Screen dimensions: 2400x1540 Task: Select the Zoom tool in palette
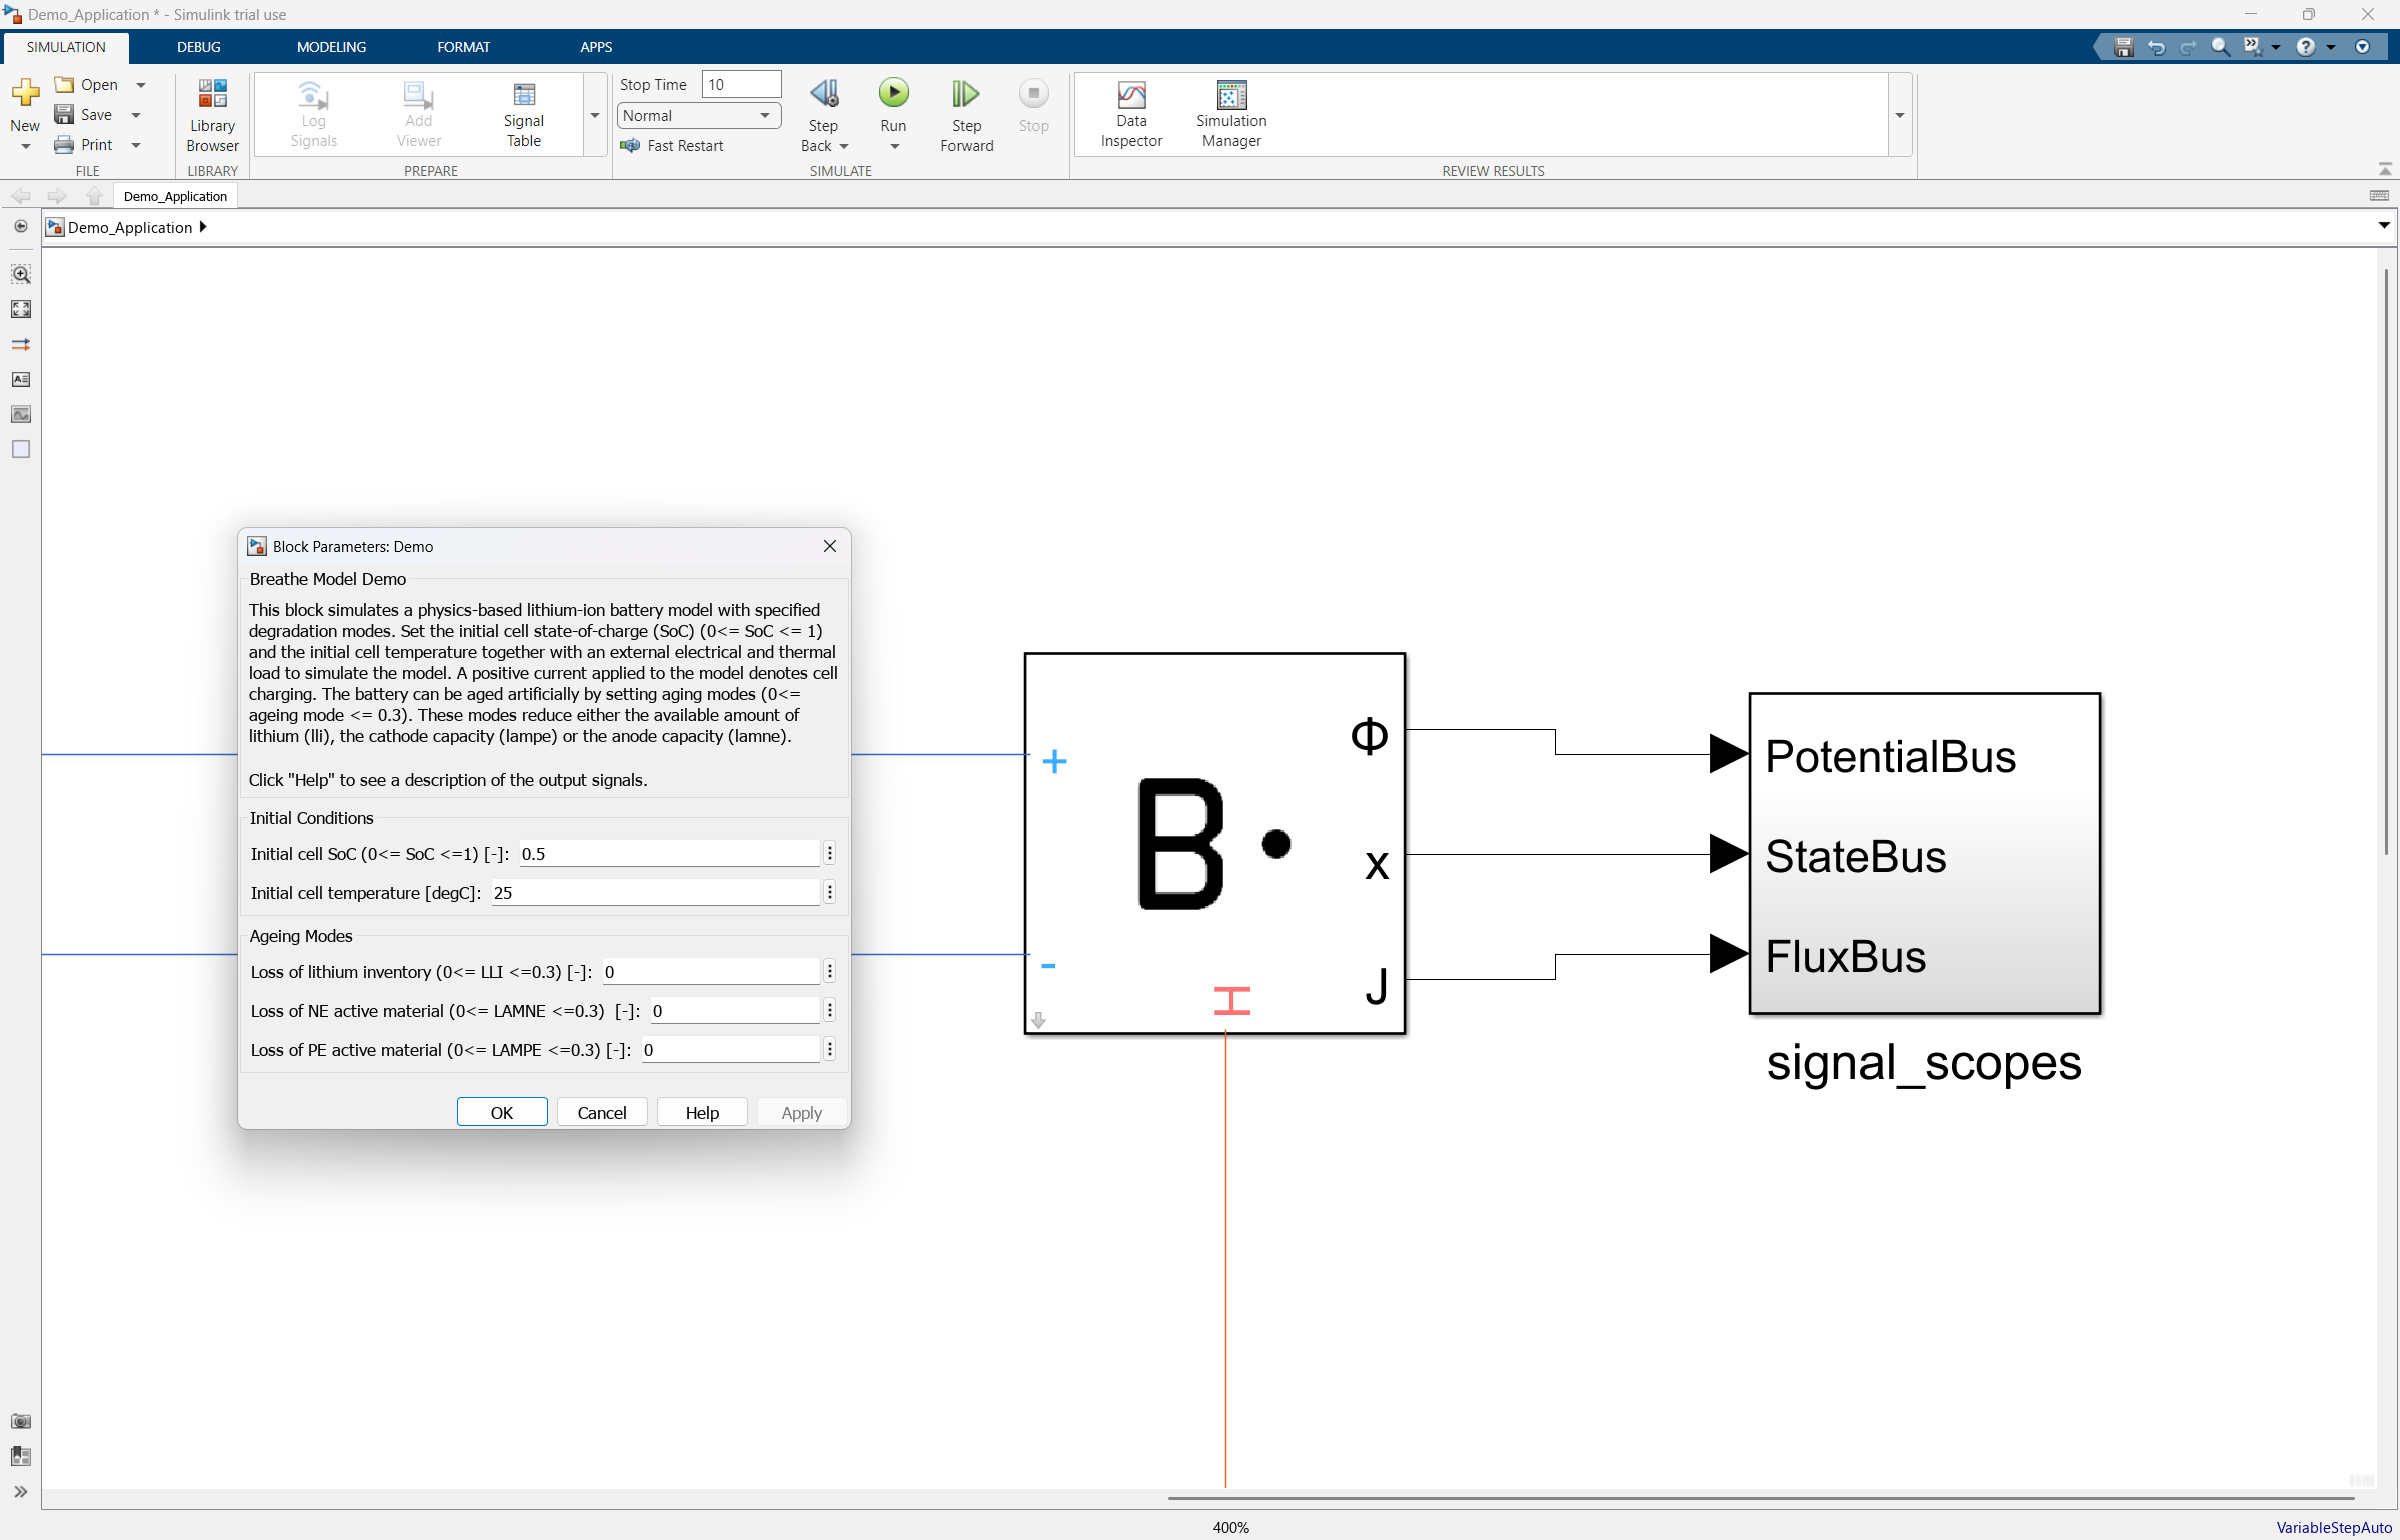tap(21, 273)
